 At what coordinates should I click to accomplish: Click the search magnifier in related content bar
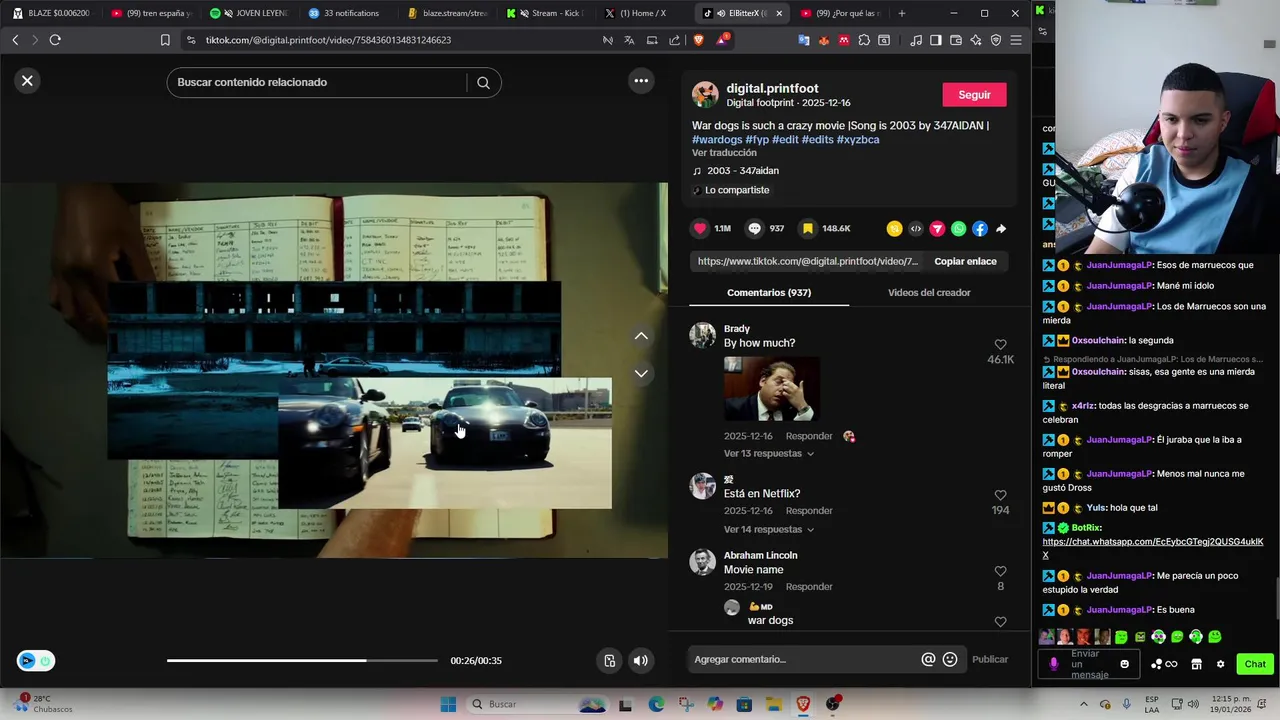point(483,83)
